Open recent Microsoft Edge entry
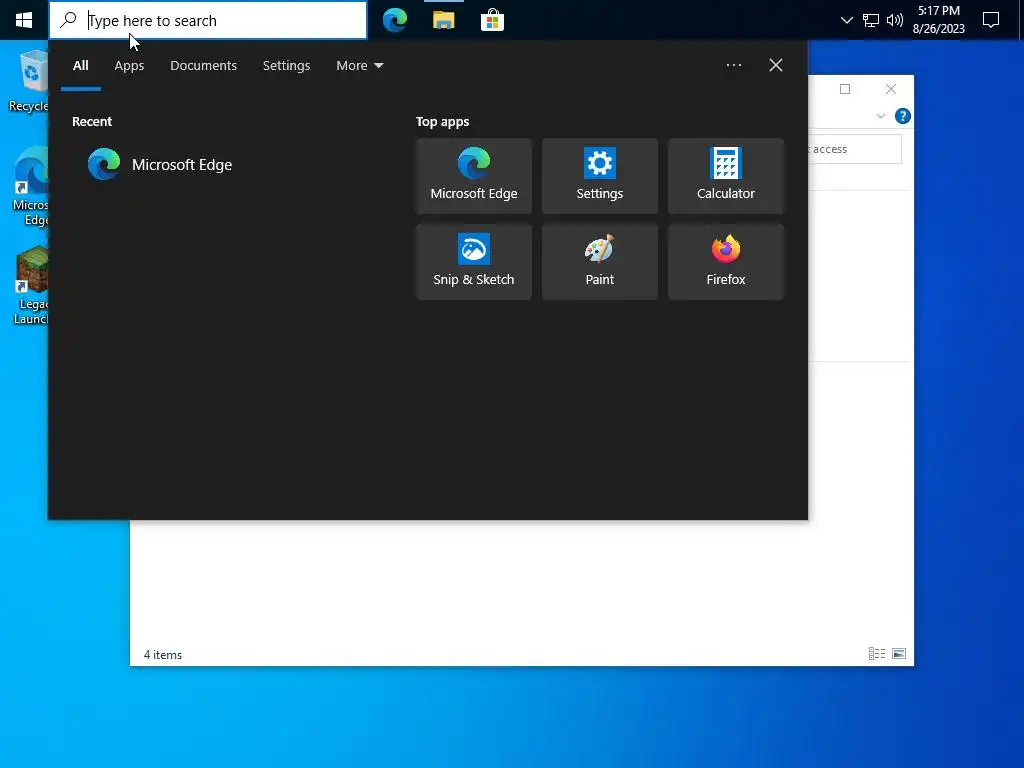This screenshot has width=1024, height=768. (160, 165)
